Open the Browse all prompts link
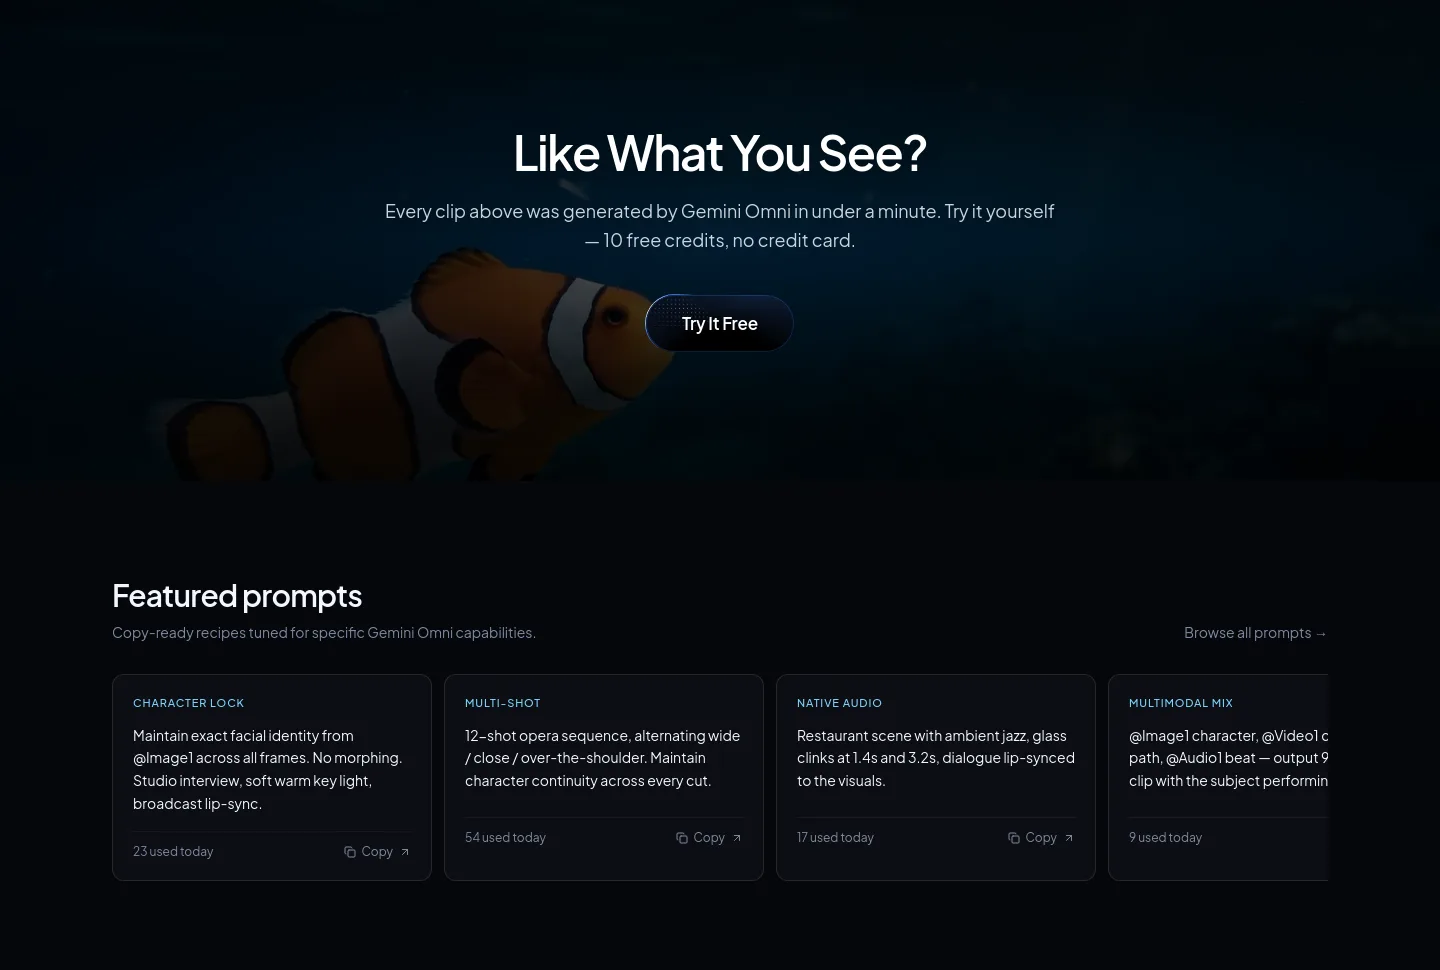This screenshot has width=1440, height=970. point(1255,632)
